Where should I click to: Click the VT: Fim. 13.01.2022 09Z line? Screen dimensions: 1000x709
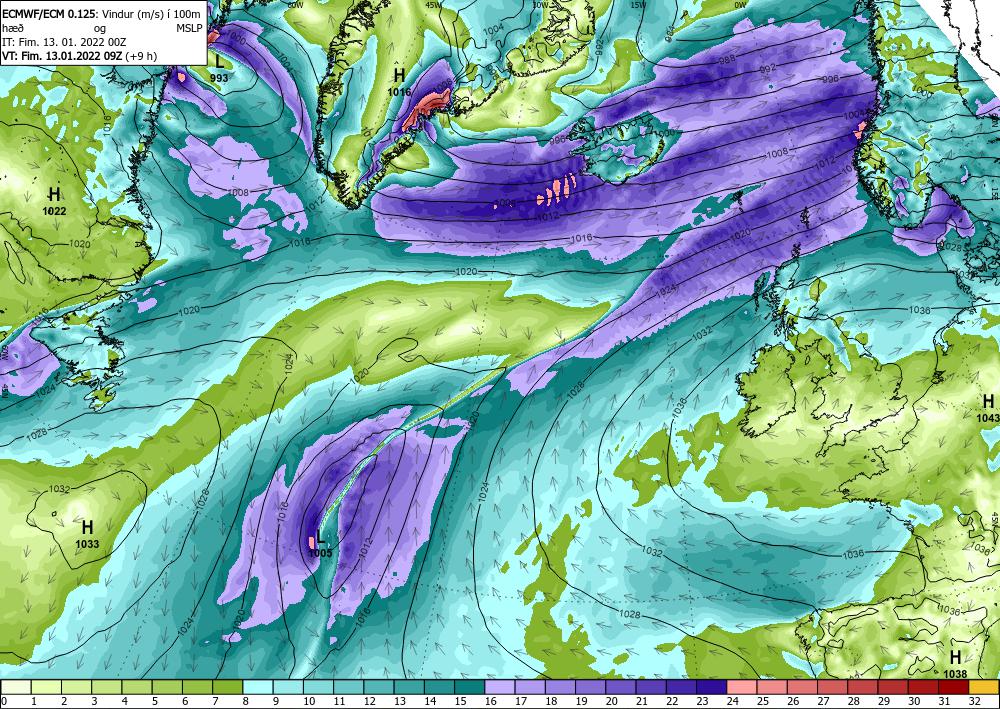[80, 56]
